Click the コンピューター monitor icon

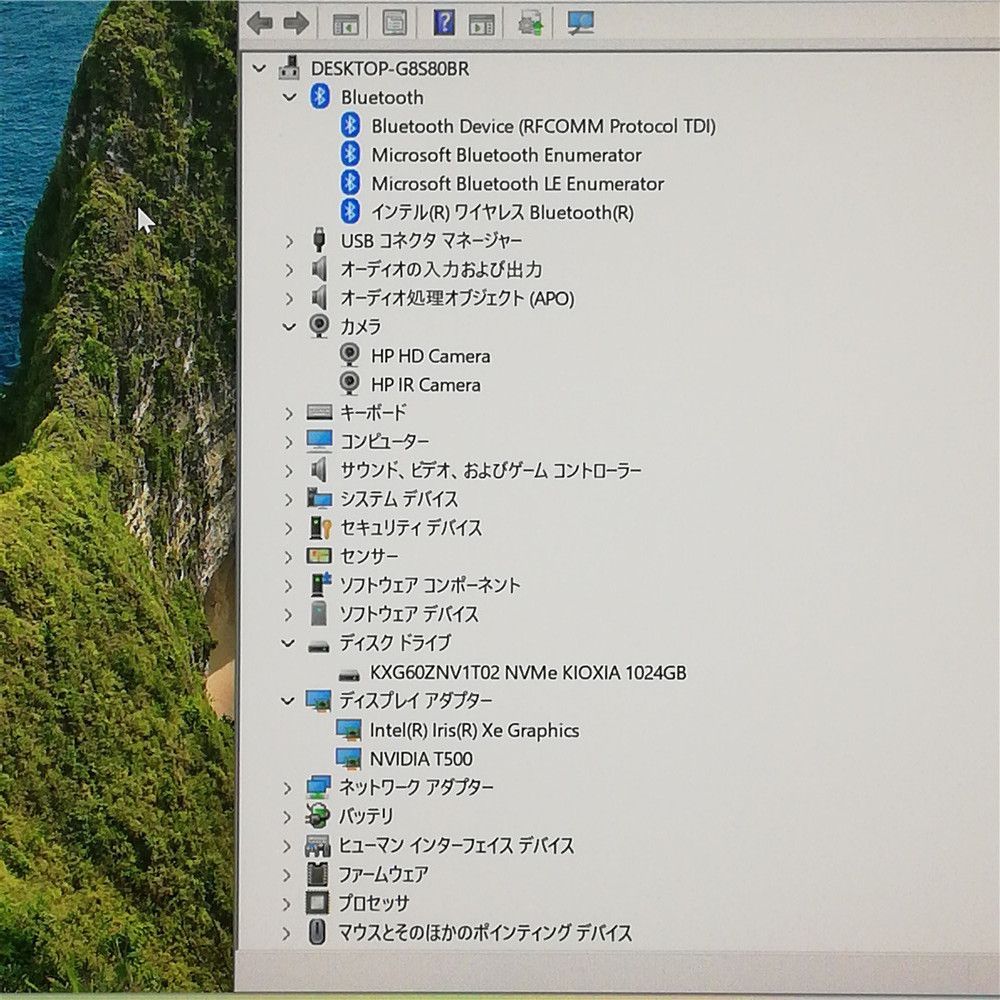320,441
